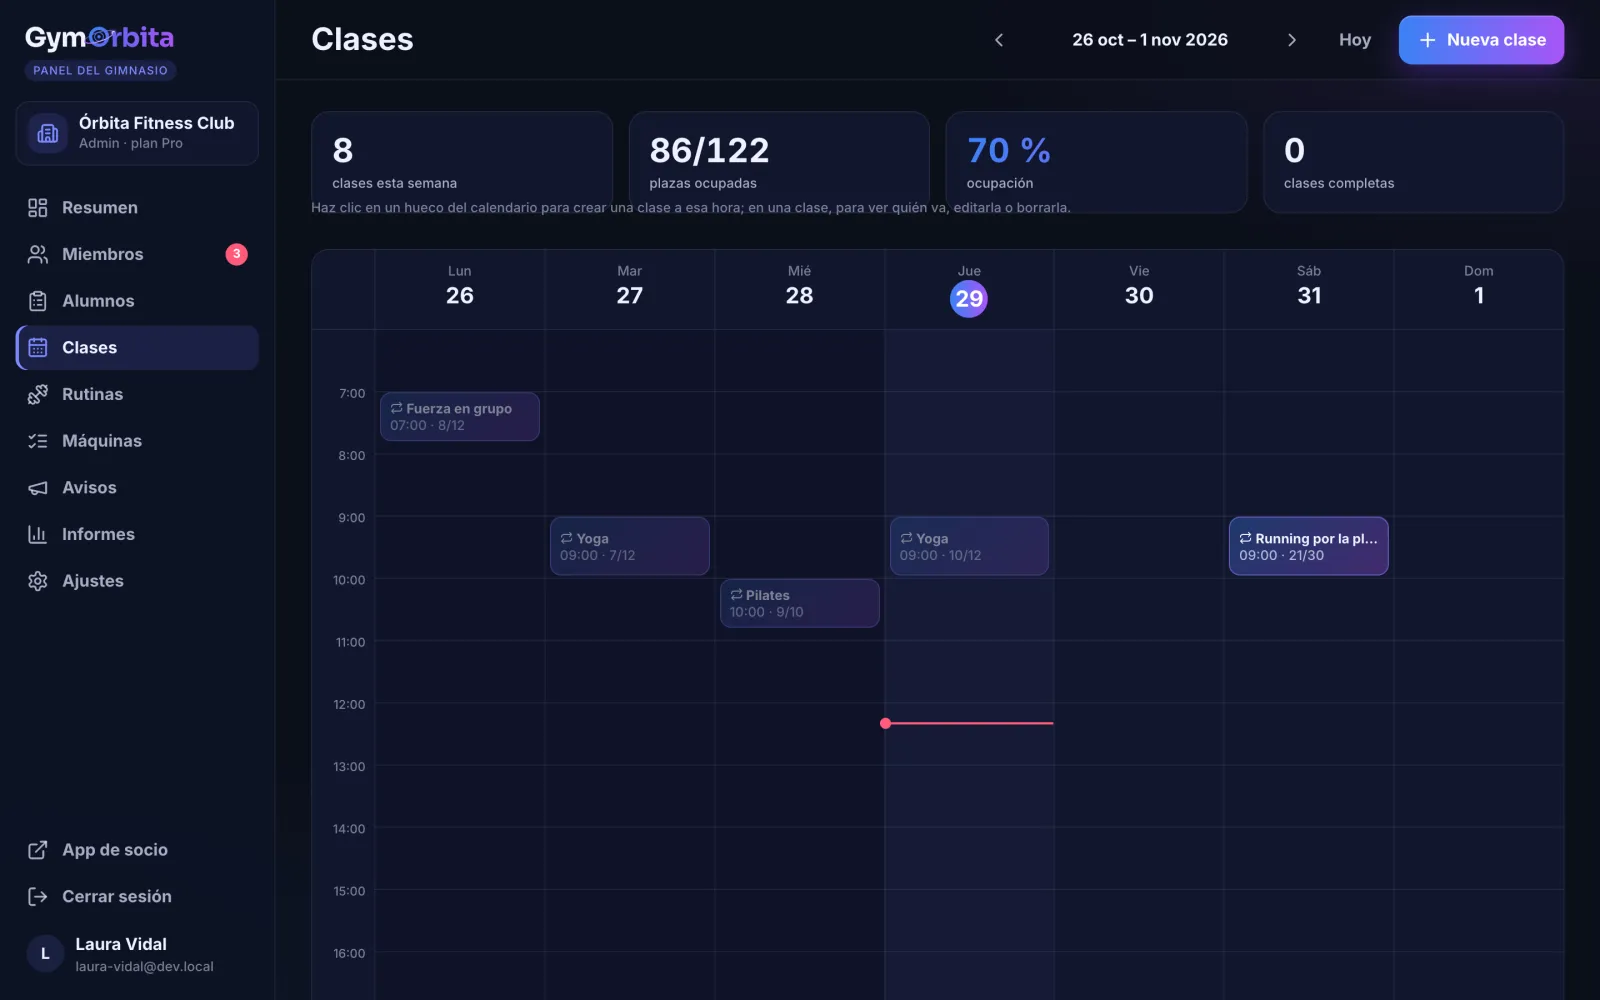Image resolution: width=1600 pixels, height=1000 pixels.
Task: Click the 86/122 plazas ocupadas card
Action: [779, 162]
